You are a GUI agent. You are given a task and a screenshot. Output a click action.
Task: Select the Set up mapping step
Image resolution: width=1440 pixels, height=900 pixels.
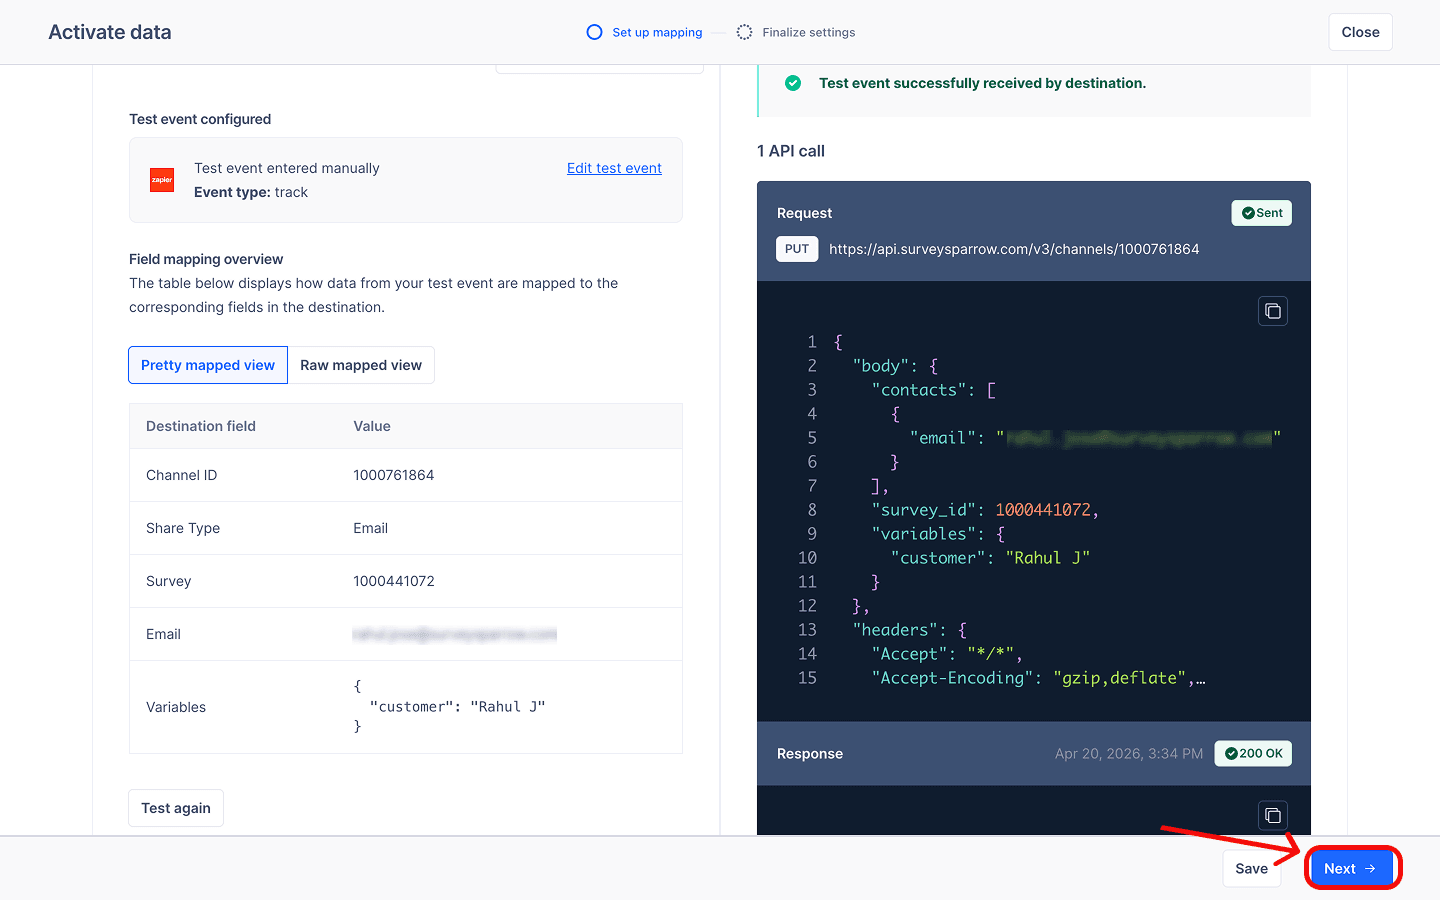coord(644,32)
